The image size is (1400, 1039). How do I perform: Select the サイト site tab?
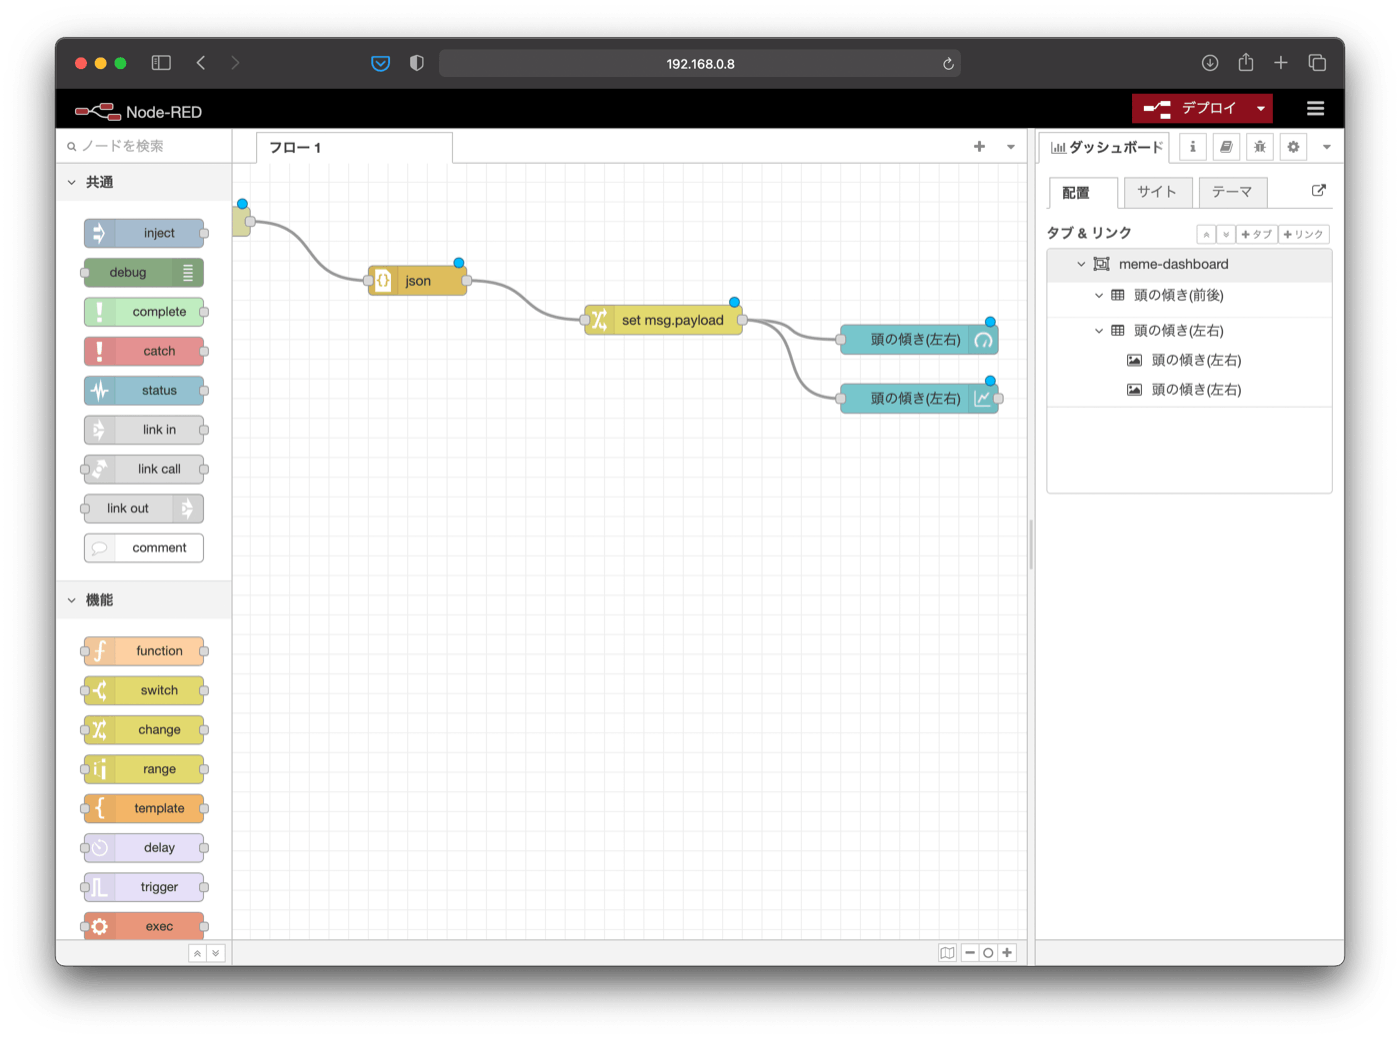tap(1158, 192)
